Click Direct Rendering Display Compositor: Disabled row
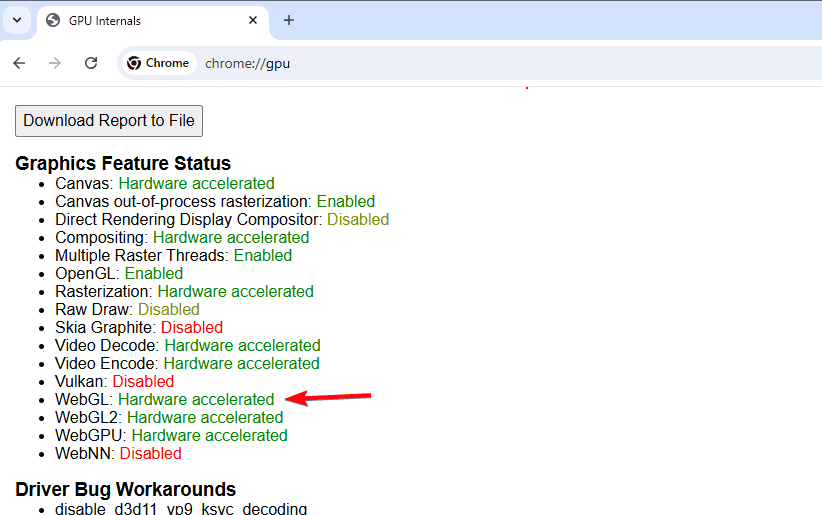The image size is (822, 515). [222, 219]
